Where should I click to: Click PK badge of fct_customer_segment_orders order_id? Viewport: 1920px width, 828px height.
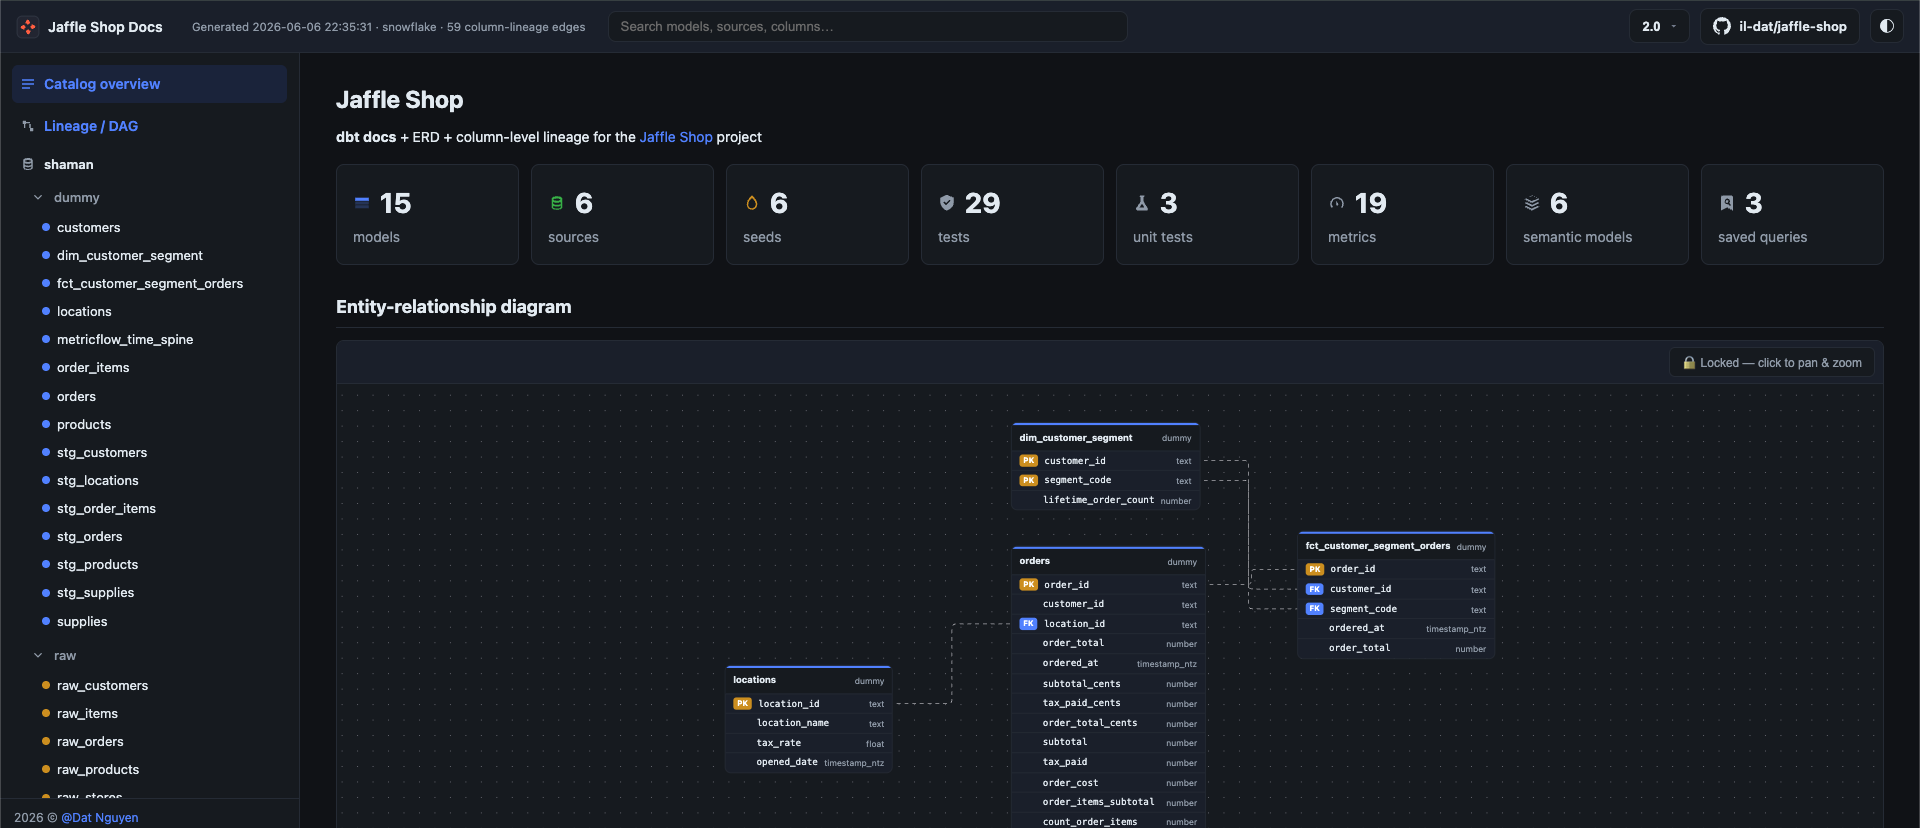[1314, 569]
